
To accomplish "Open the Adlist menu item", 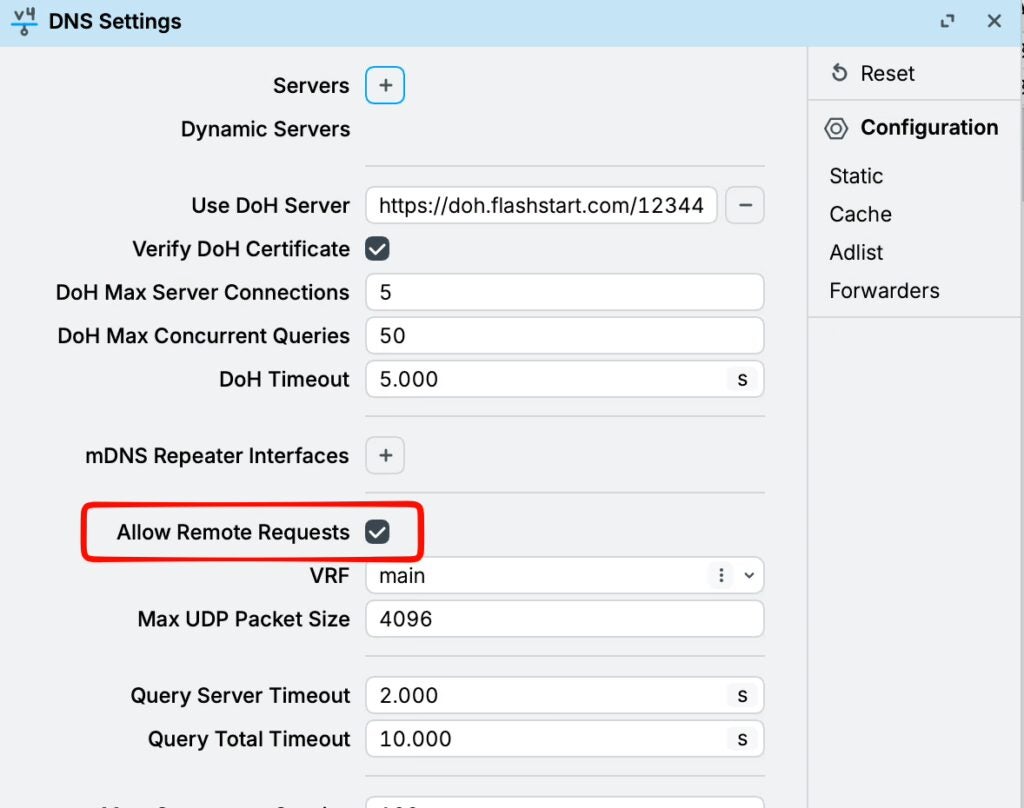I will pyautogui.click(x=856, y=252).
